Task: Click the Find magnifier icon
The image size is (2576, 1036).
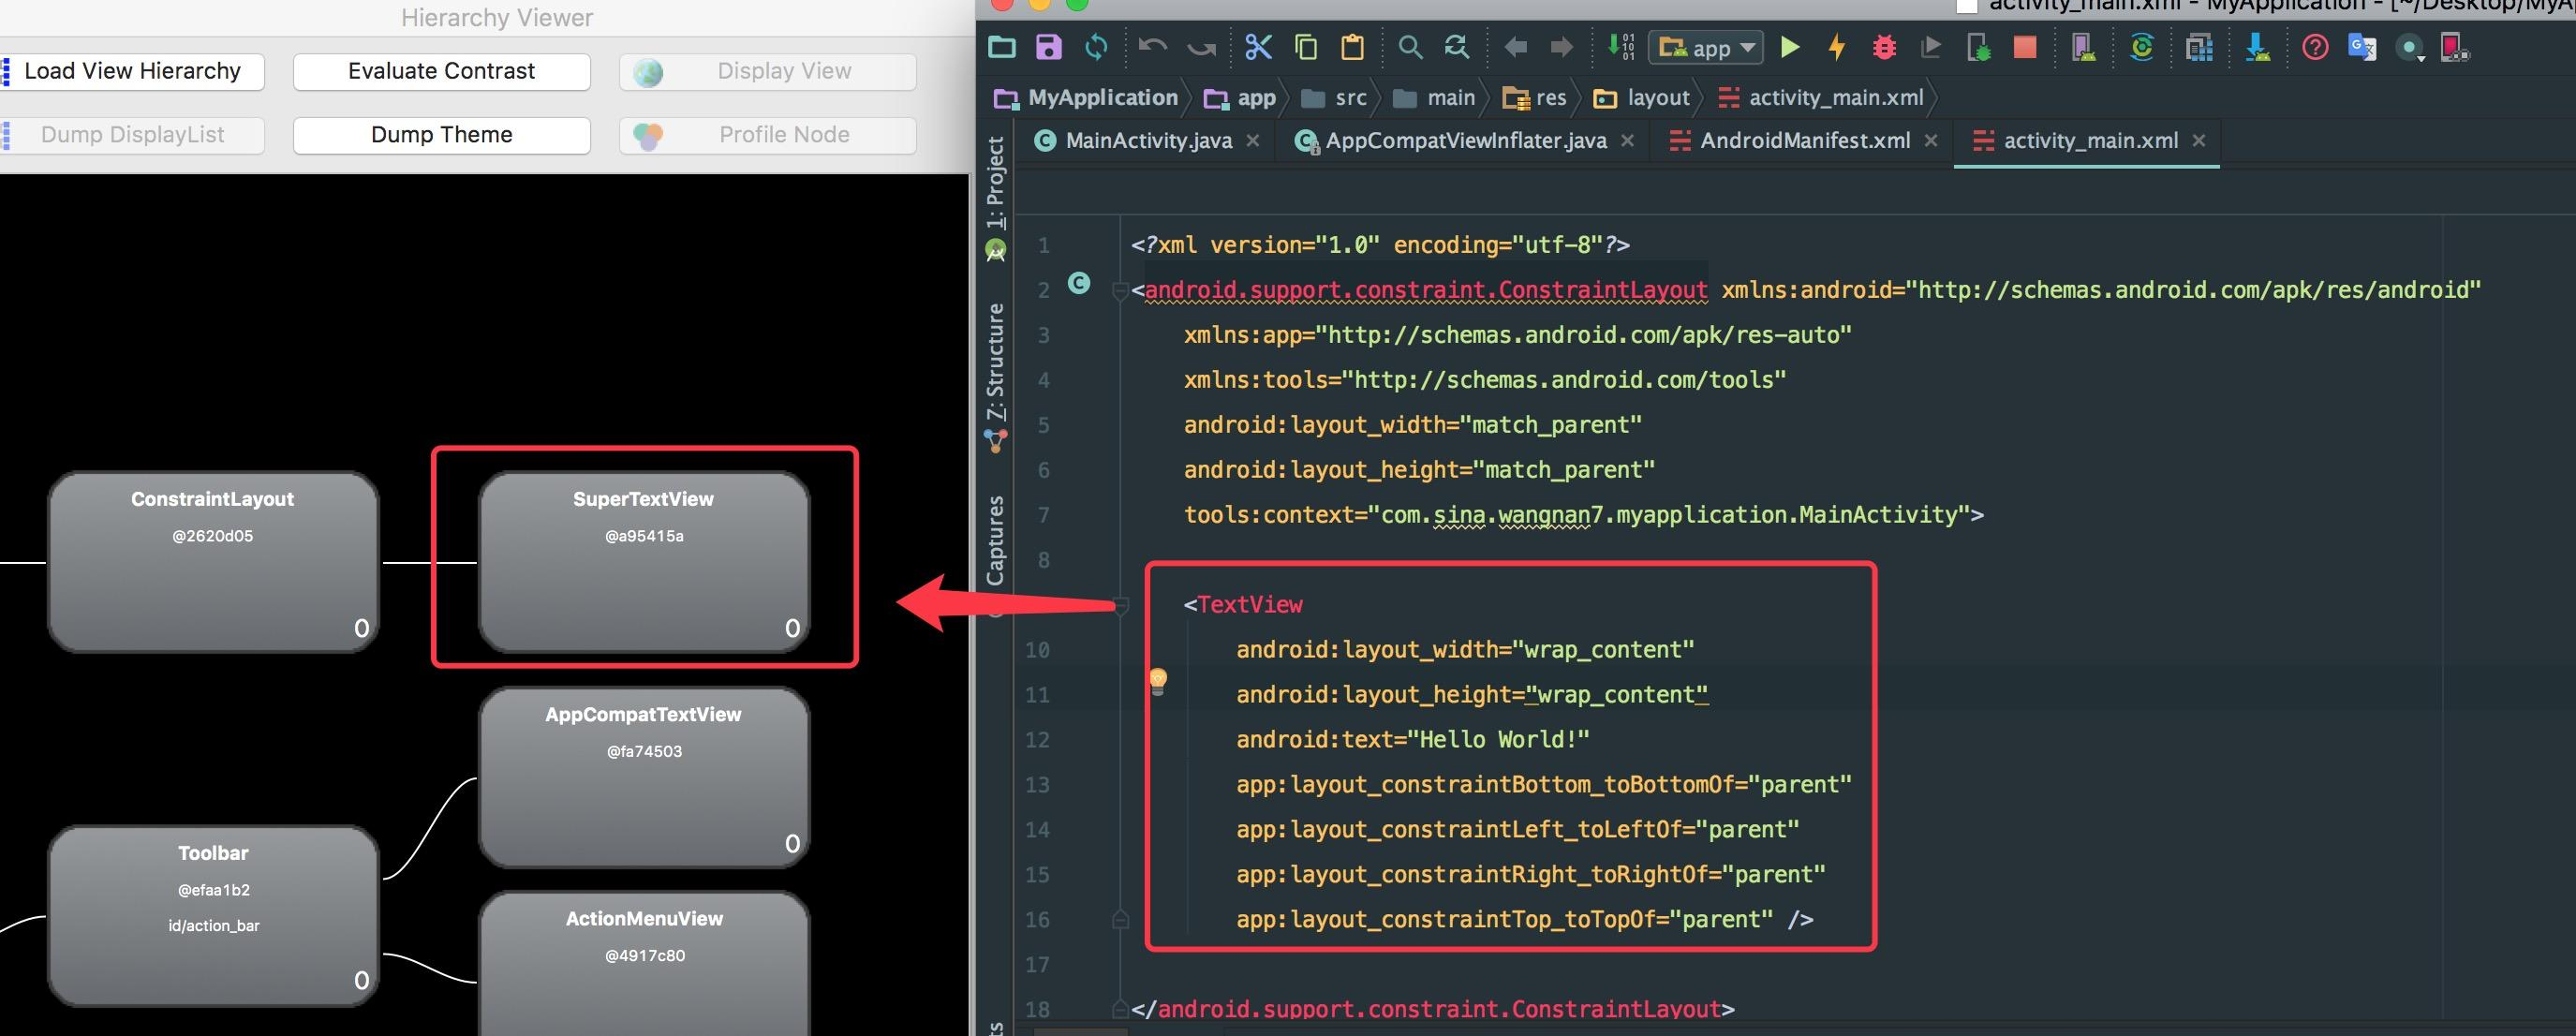Action: [1410, 47]
